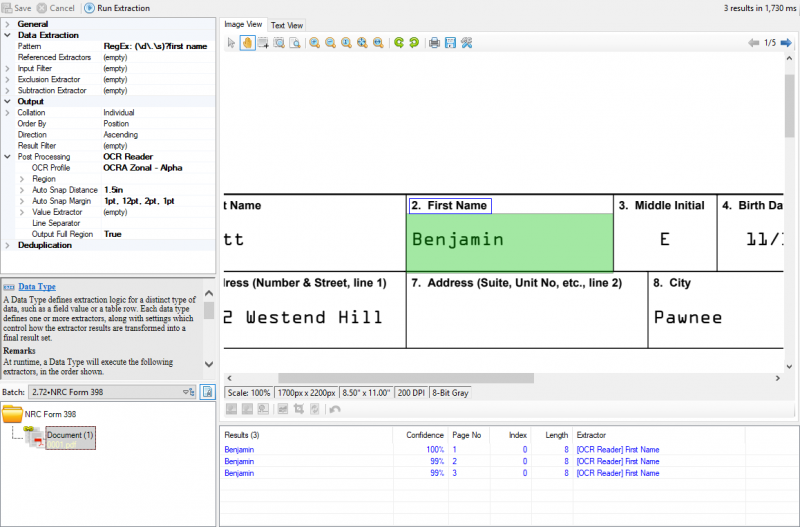The width and height of the screenshot is (800, 527).
Task: Toggle the batch viewer button beside Batch dropdown
Action: pos(207,392)
